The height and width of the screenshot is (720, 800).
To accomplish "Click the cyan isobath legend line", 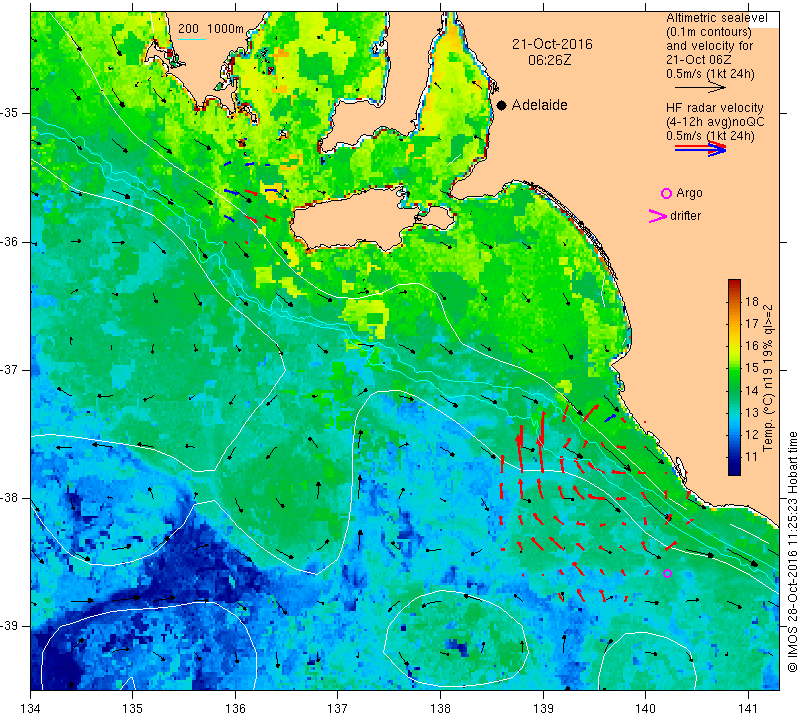I will click(192, 39).
